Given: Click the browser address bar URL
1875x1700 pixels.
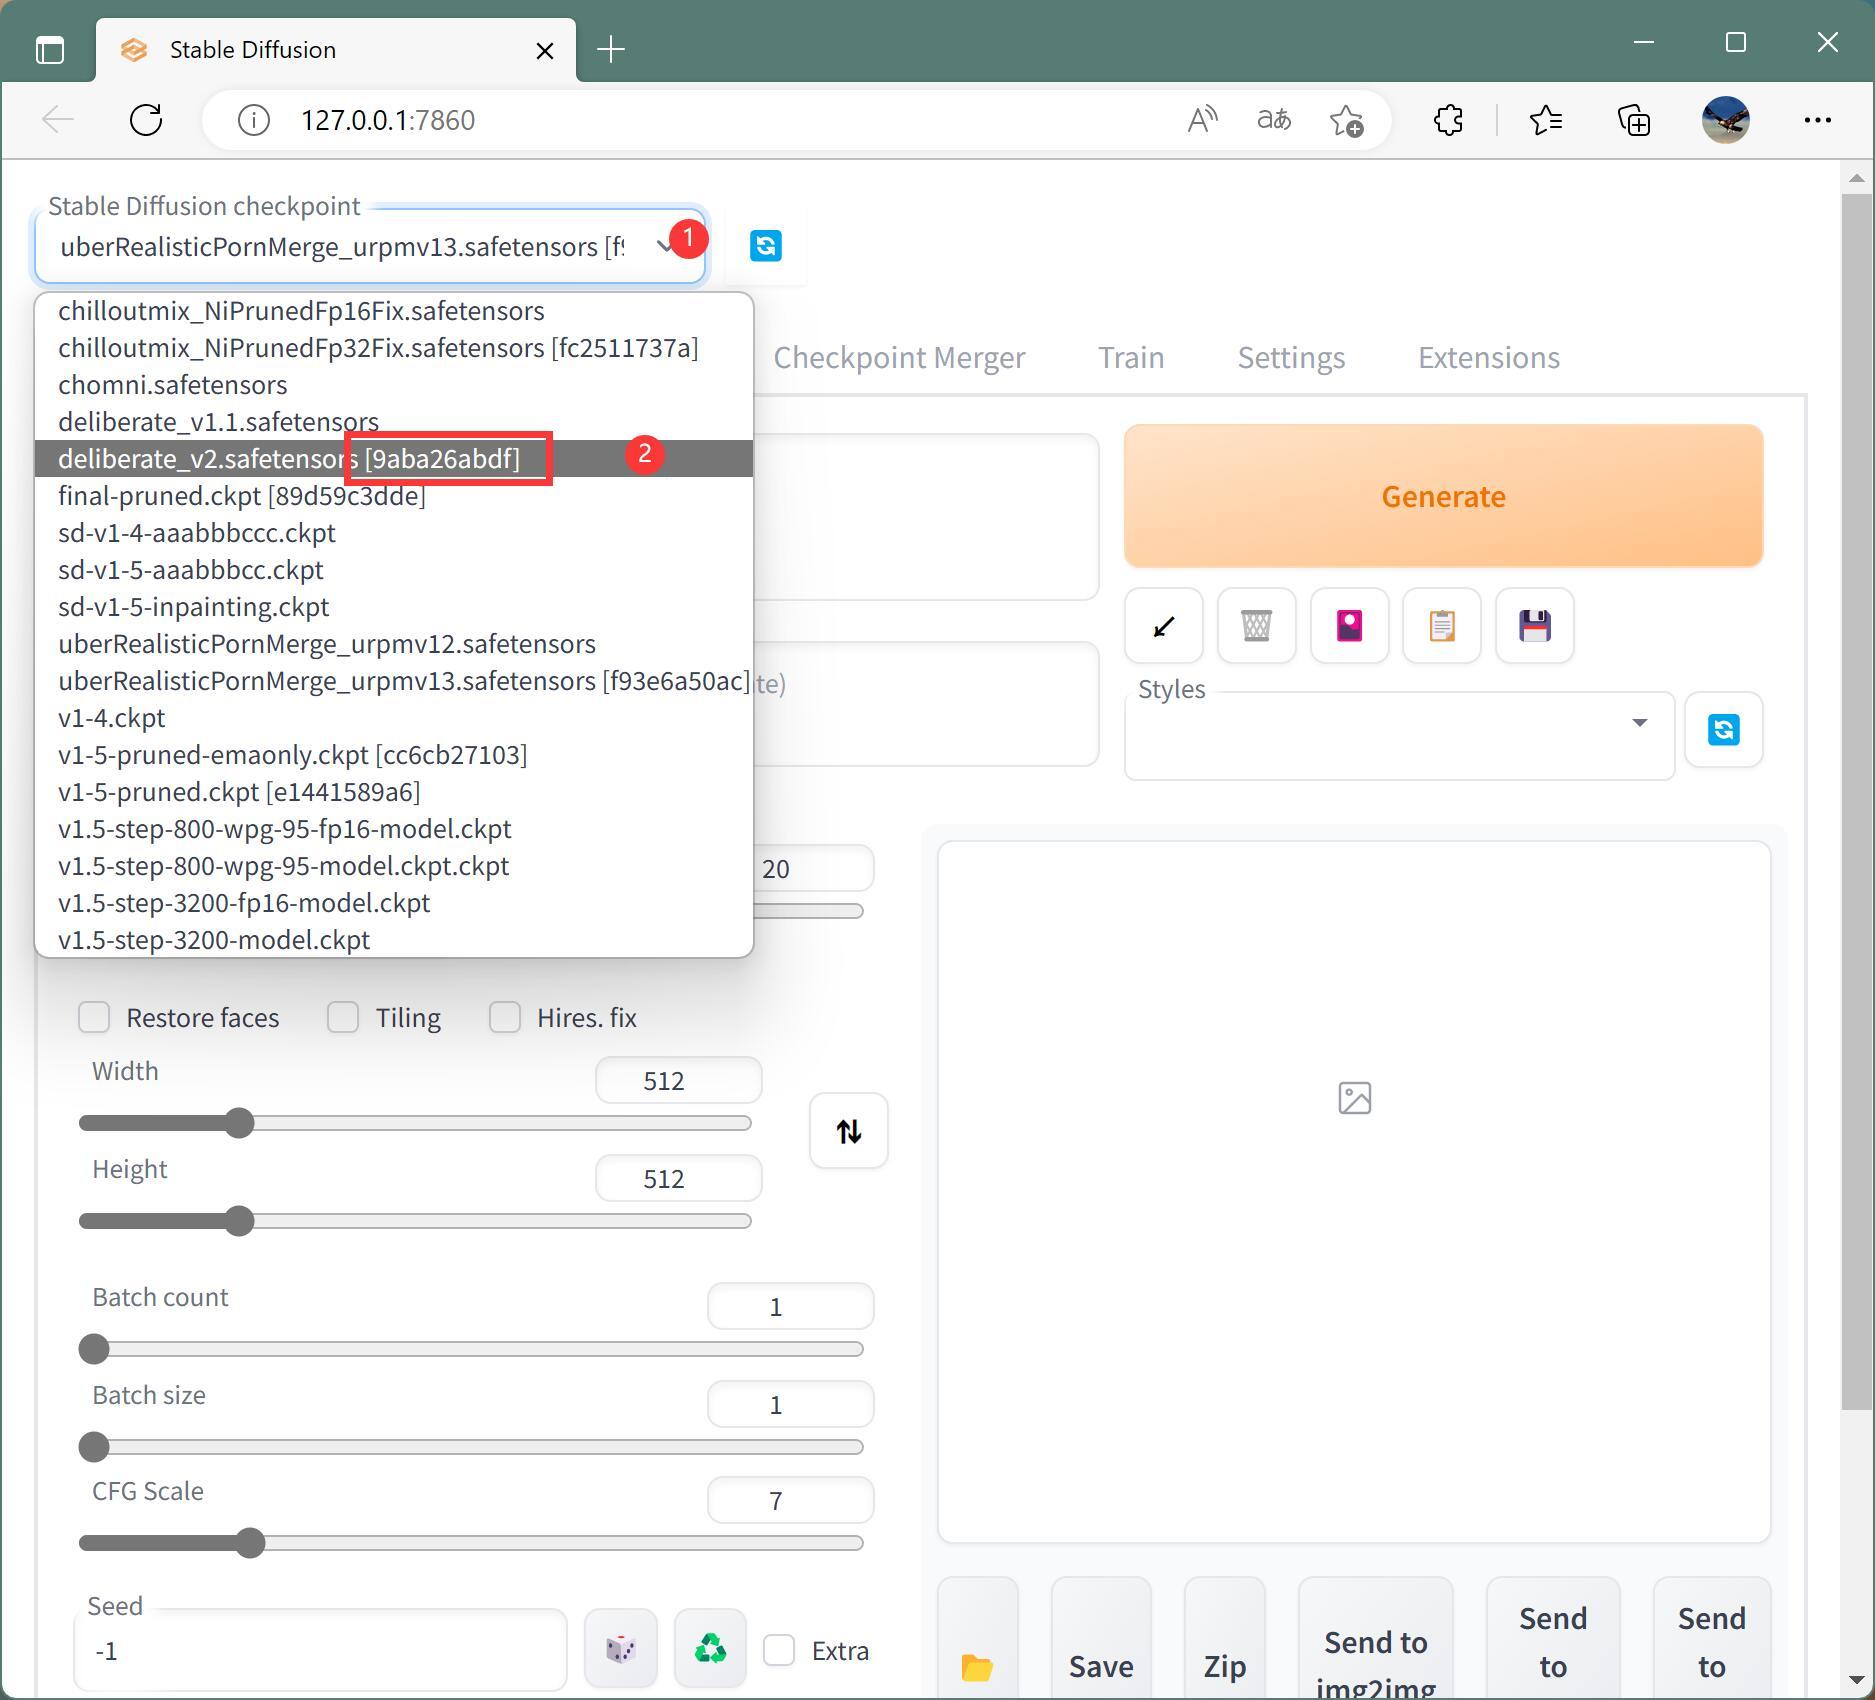Looking at the screenshot, I should tap(388, 120).
